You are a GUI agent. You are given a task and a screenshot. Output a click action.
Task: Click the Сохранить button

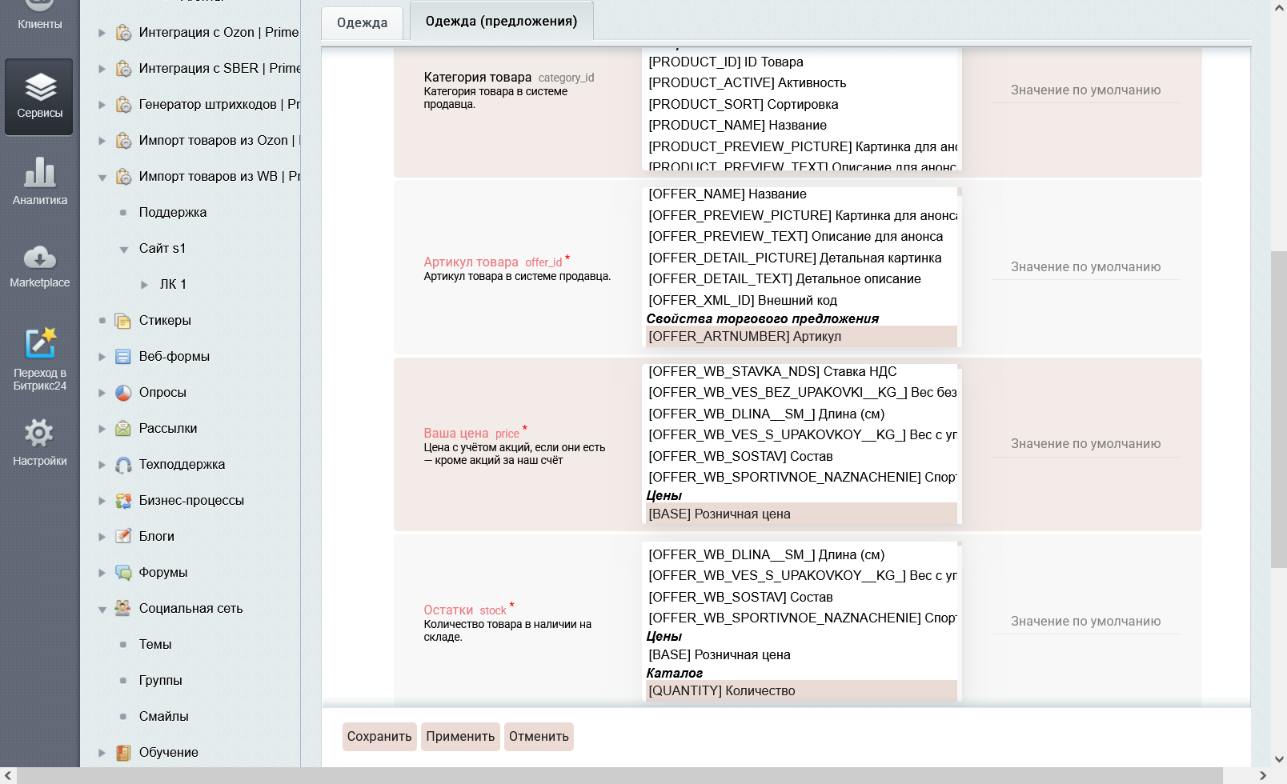click(x=379, y=737)
